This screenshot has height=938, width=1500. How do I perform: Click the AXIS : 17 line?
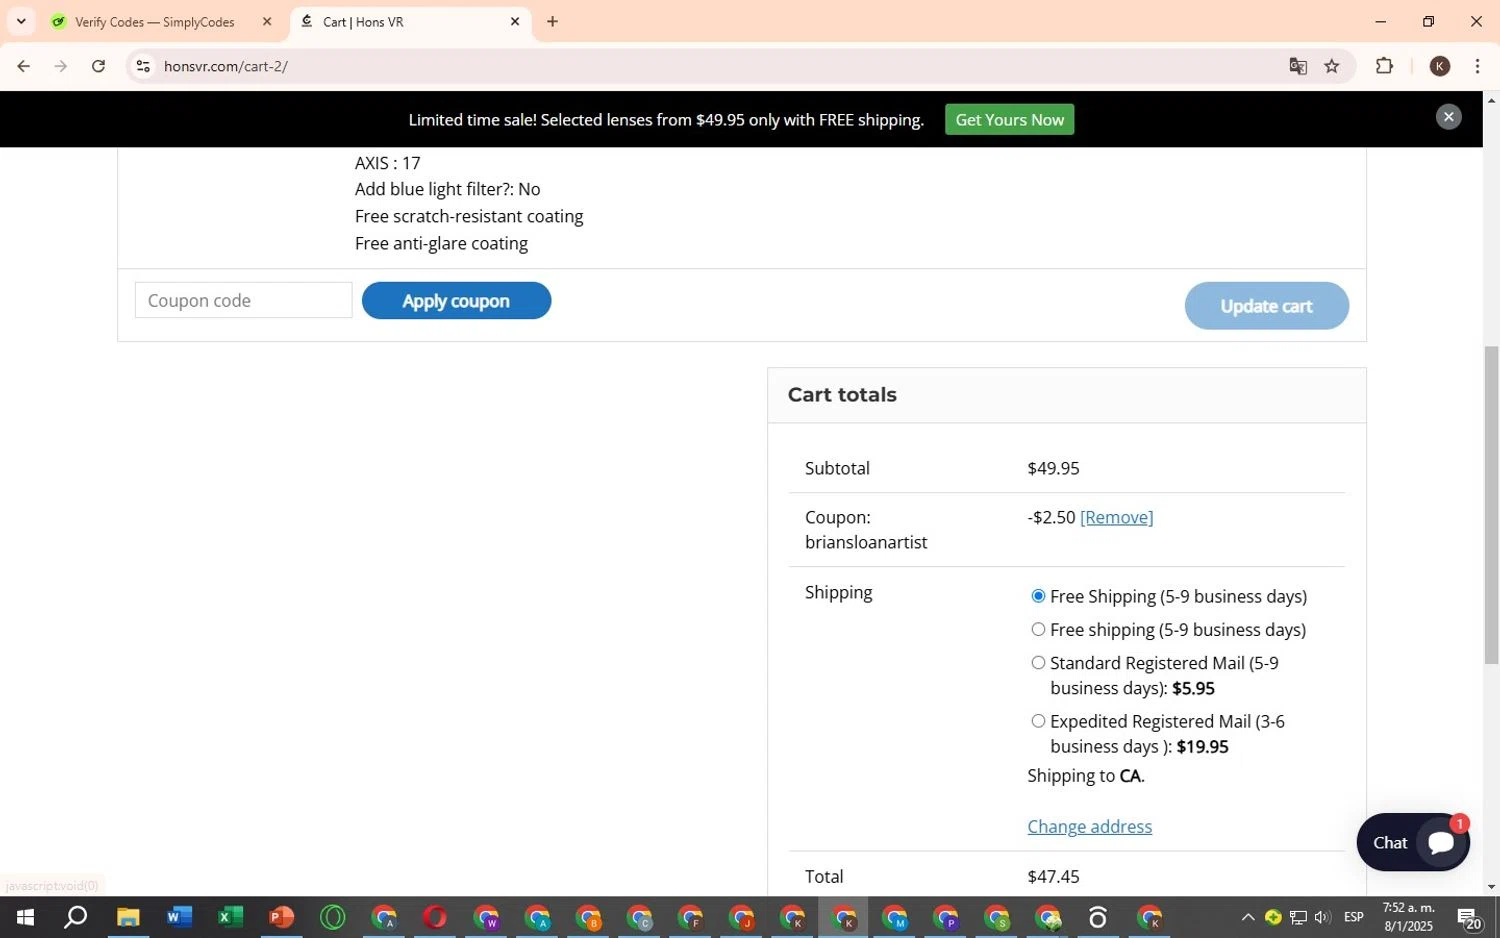click(x=388, y=163)
